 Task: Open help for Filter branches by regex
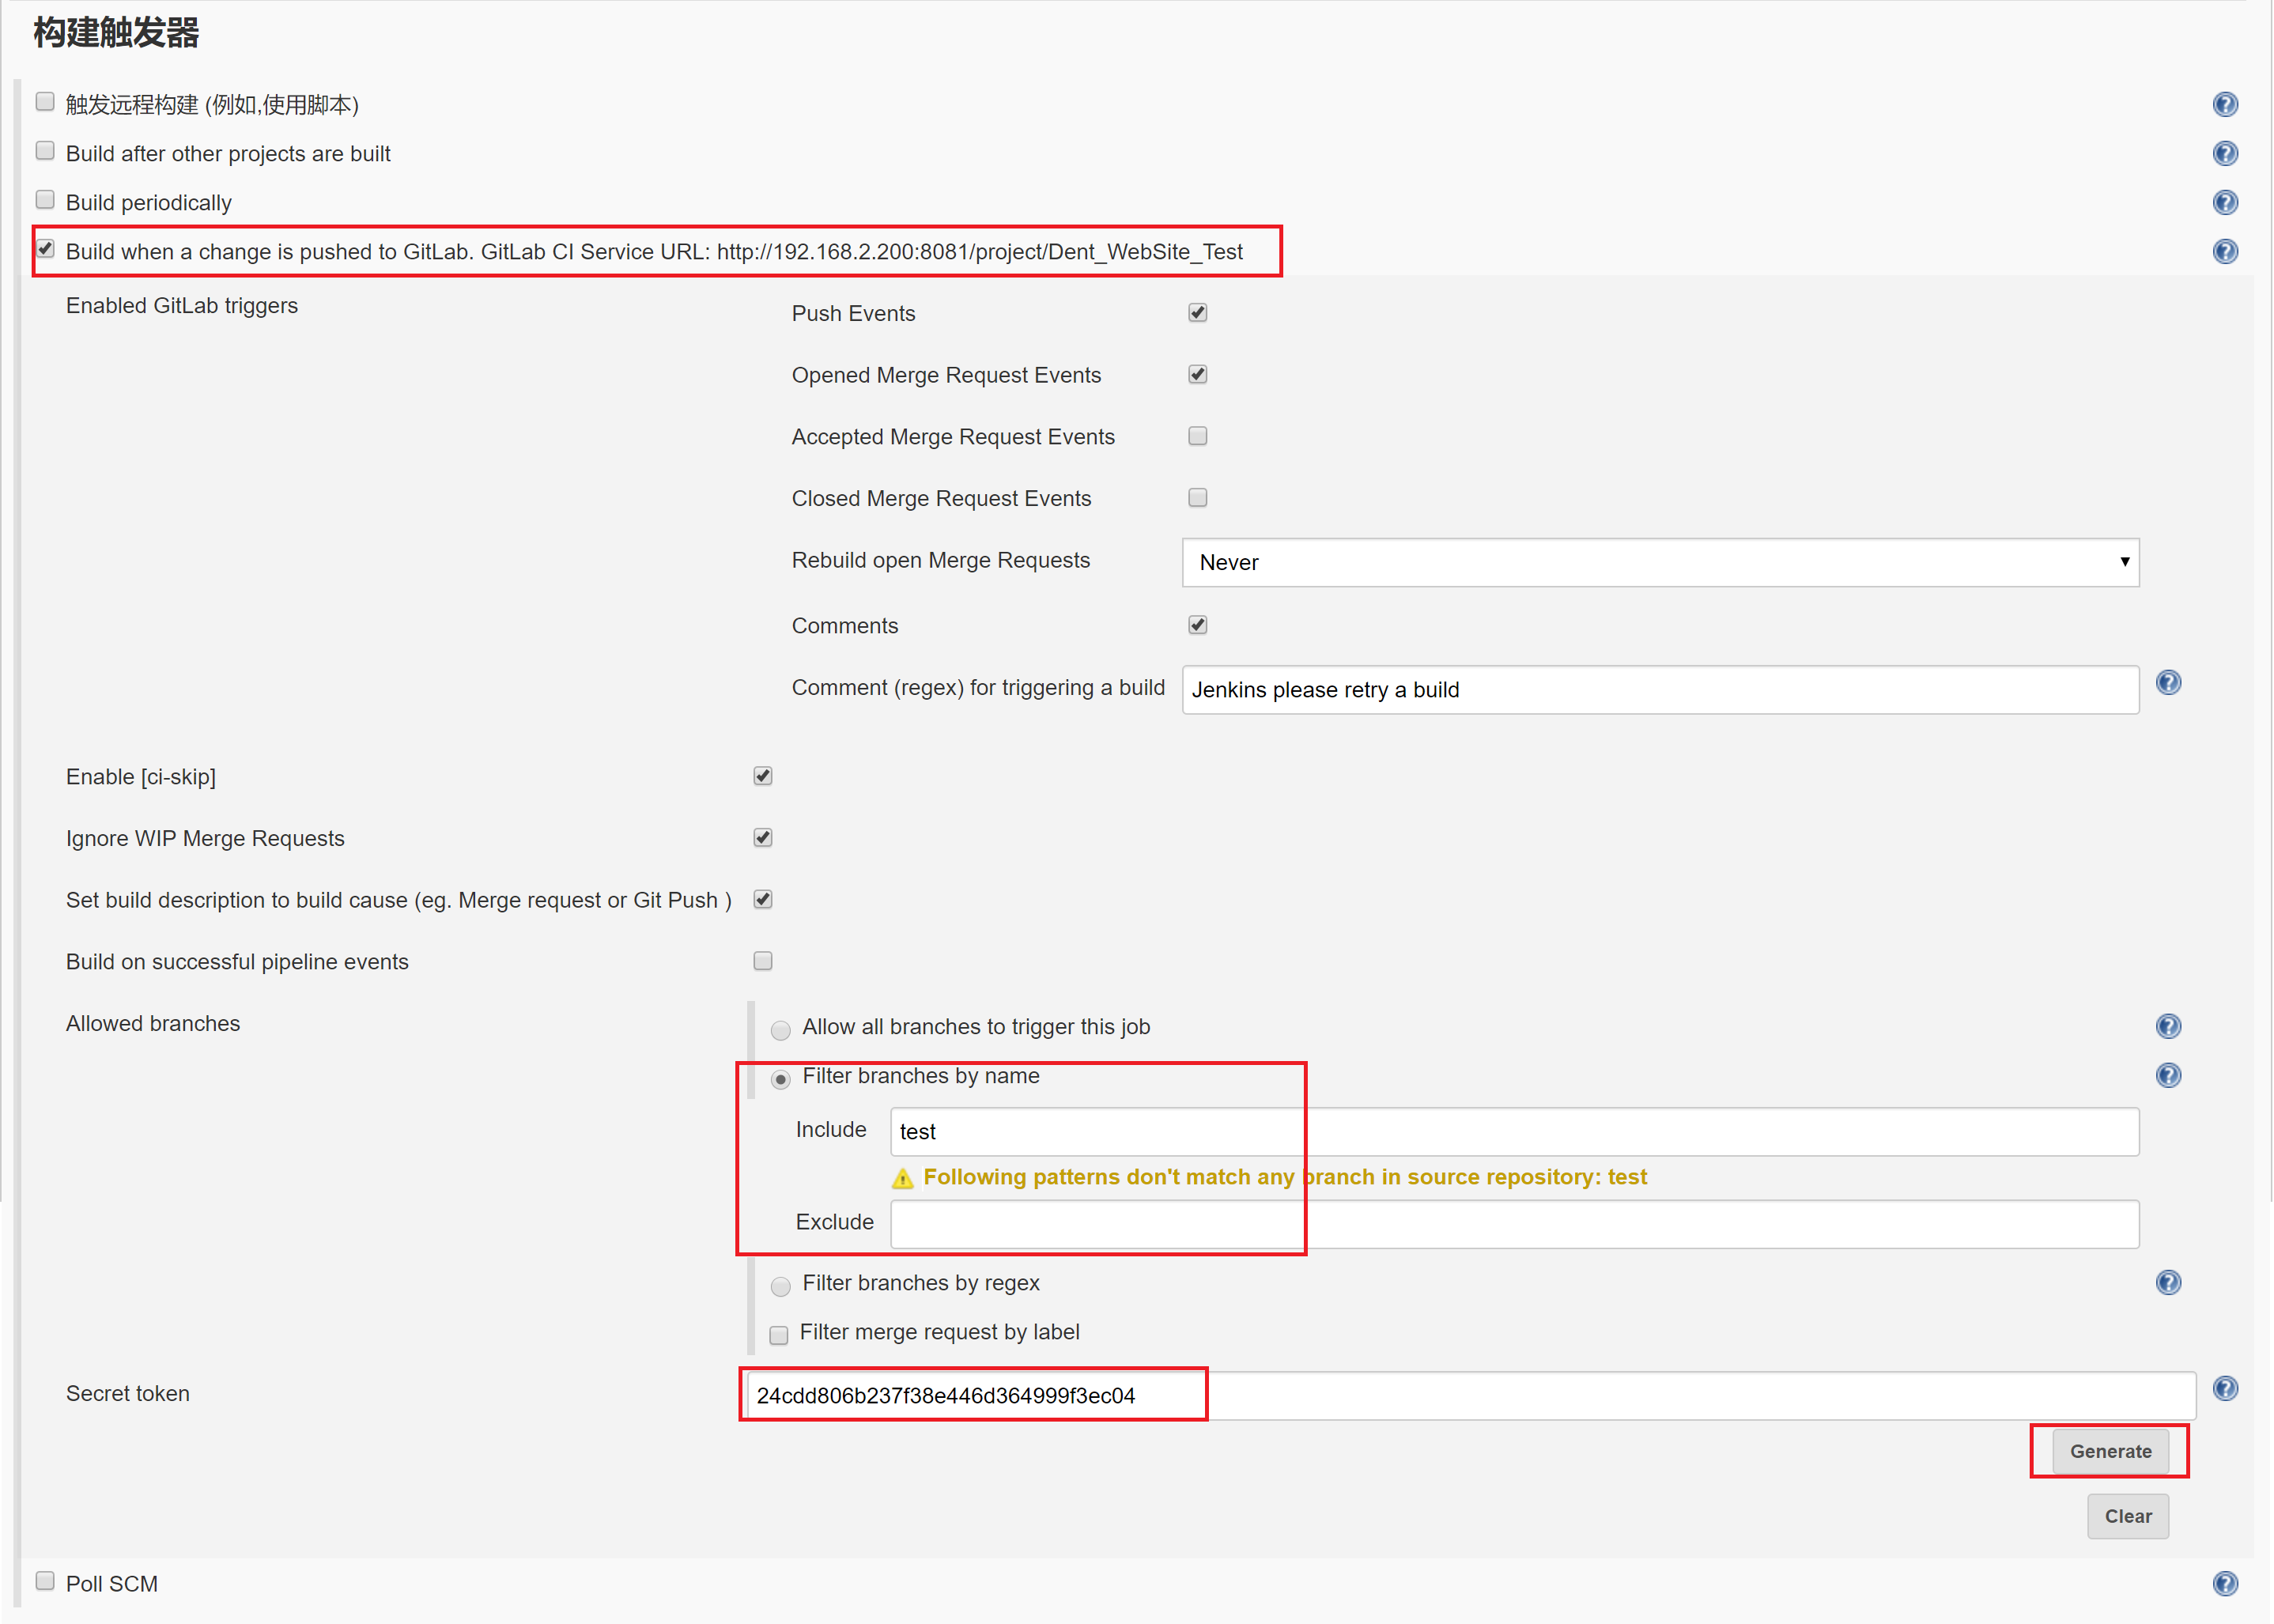(x=2167, y=1283)
